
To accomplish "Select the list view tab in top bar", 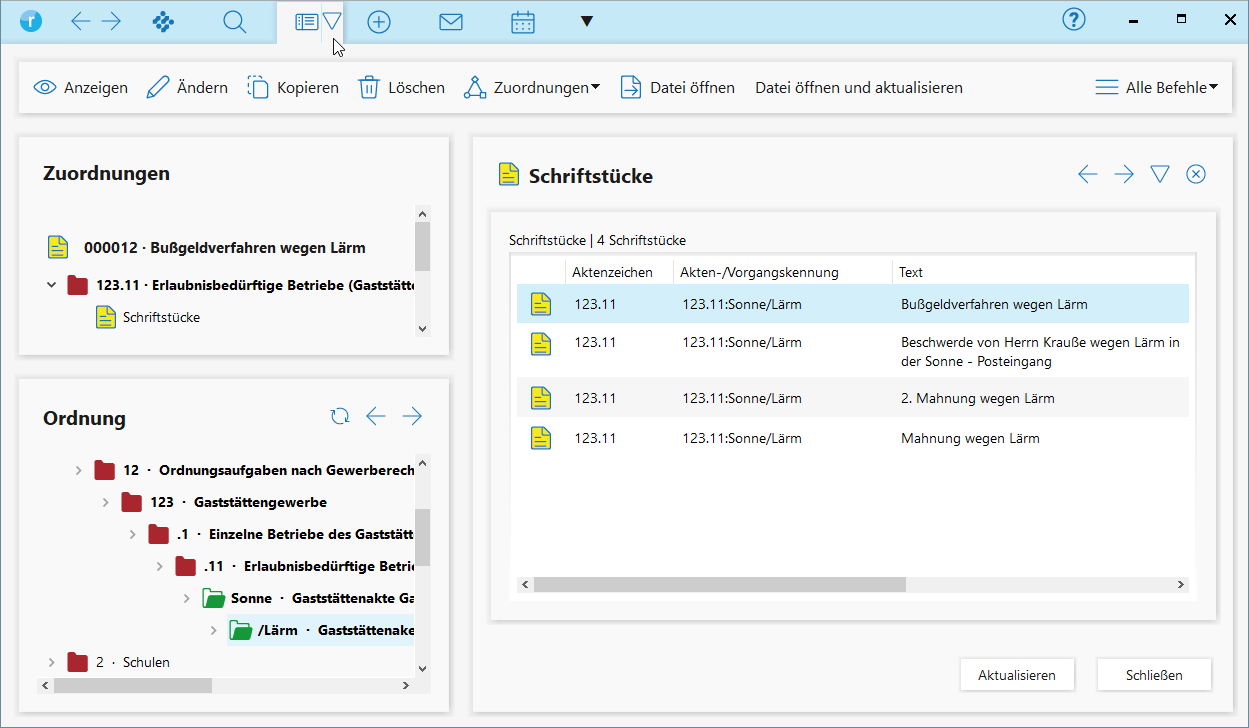I will (307, 22).
